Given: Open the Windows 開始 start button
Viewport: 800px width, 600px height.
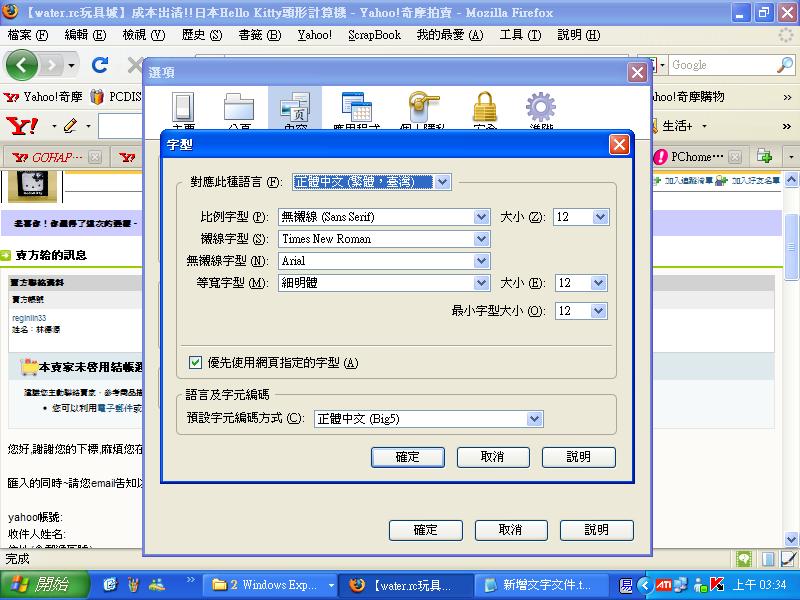Looking at the screenshot, I should [42, 585].
